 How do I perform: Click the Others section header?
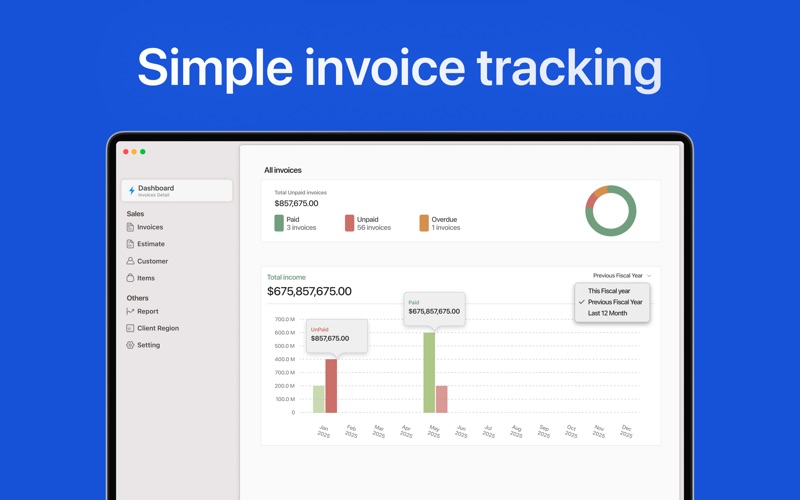tap(138, 298)
